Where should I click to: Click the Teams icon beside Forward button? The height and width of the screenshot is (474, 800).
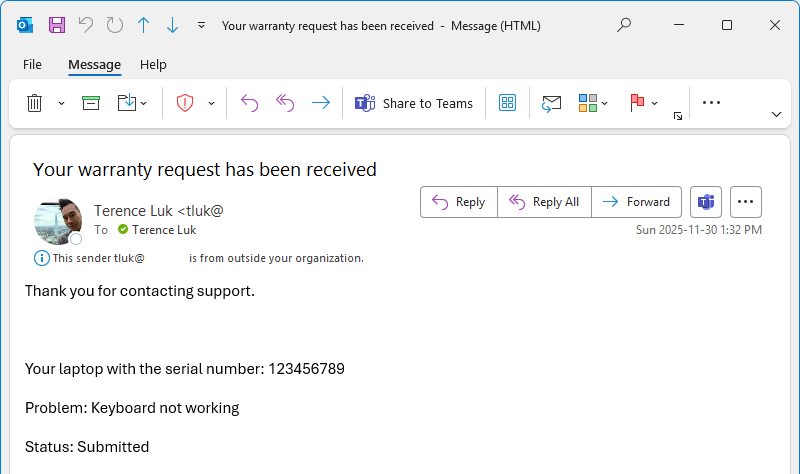[706, 202]
